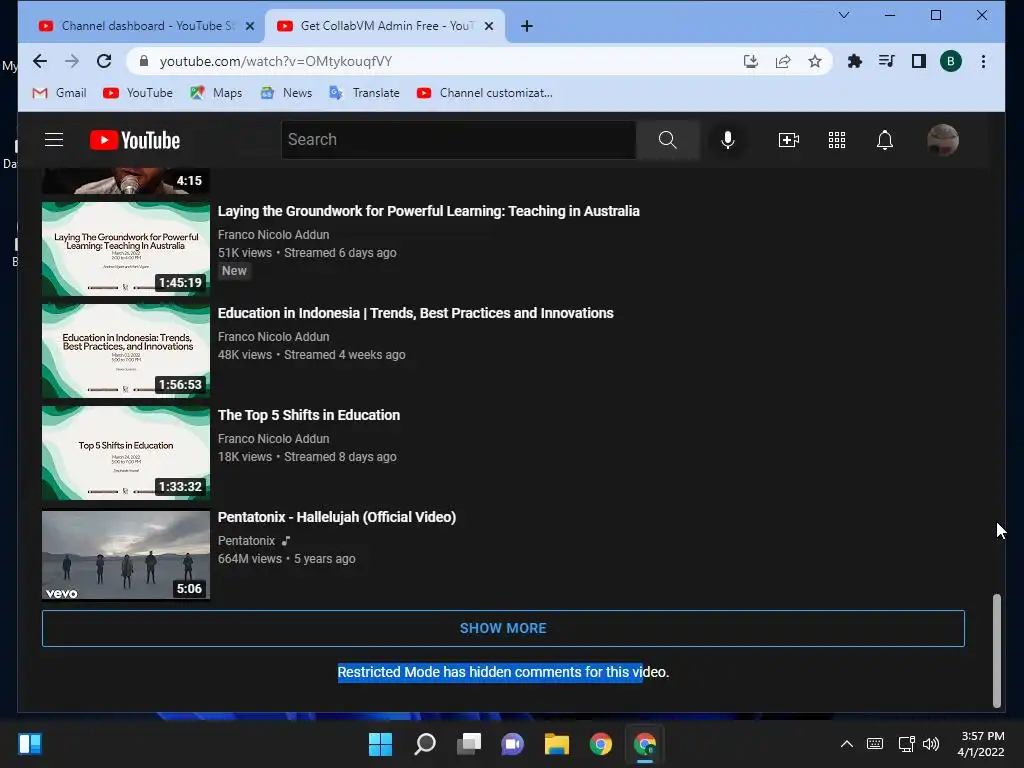Open the Channel customization bookmark
Image resolution: width=1024 pixels, height=768 pixels.
(x=485, y=93)
